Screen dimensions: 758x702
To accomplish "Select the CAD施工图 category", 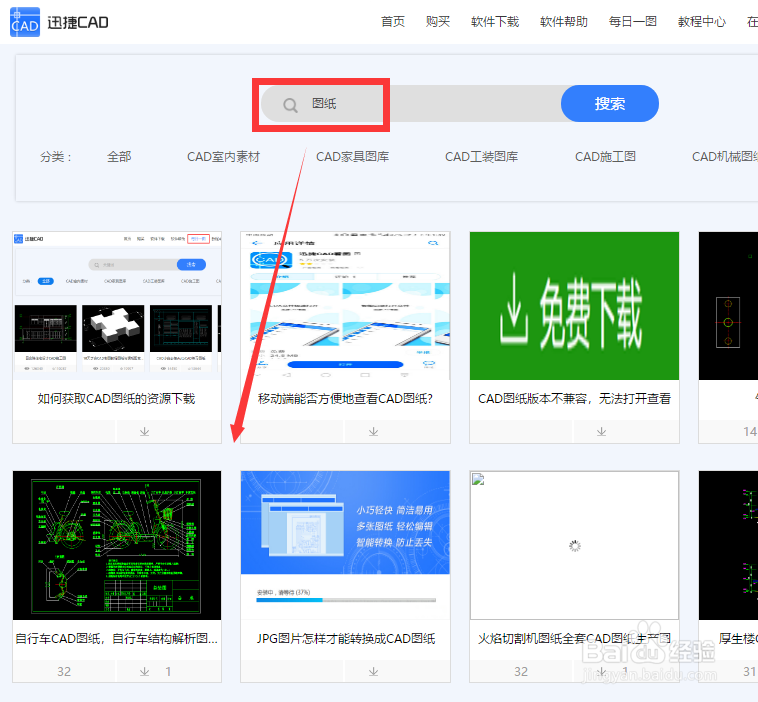I will click(605, 157).
